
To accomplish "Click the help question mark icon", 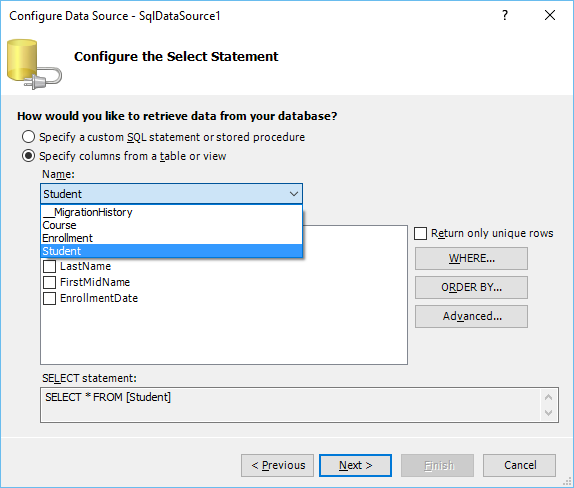I will coord(505,15).
